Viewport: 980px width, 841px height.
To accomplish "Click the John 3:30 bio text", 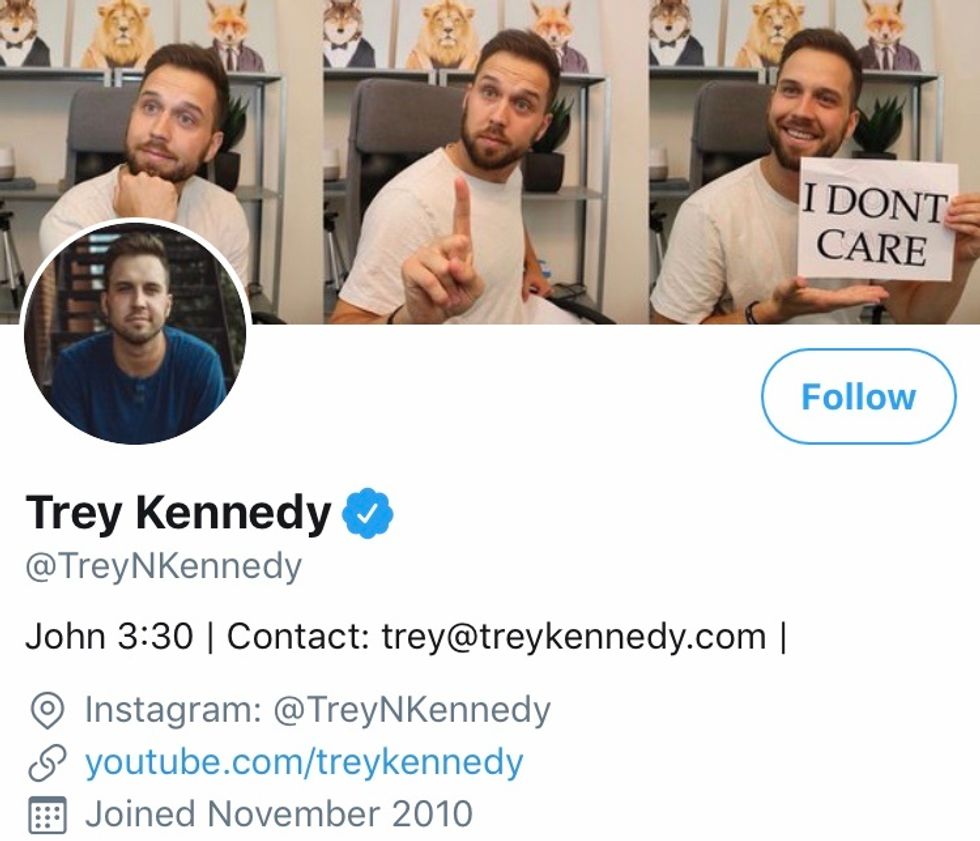I will pyautogui.click(x=109, y=636).
